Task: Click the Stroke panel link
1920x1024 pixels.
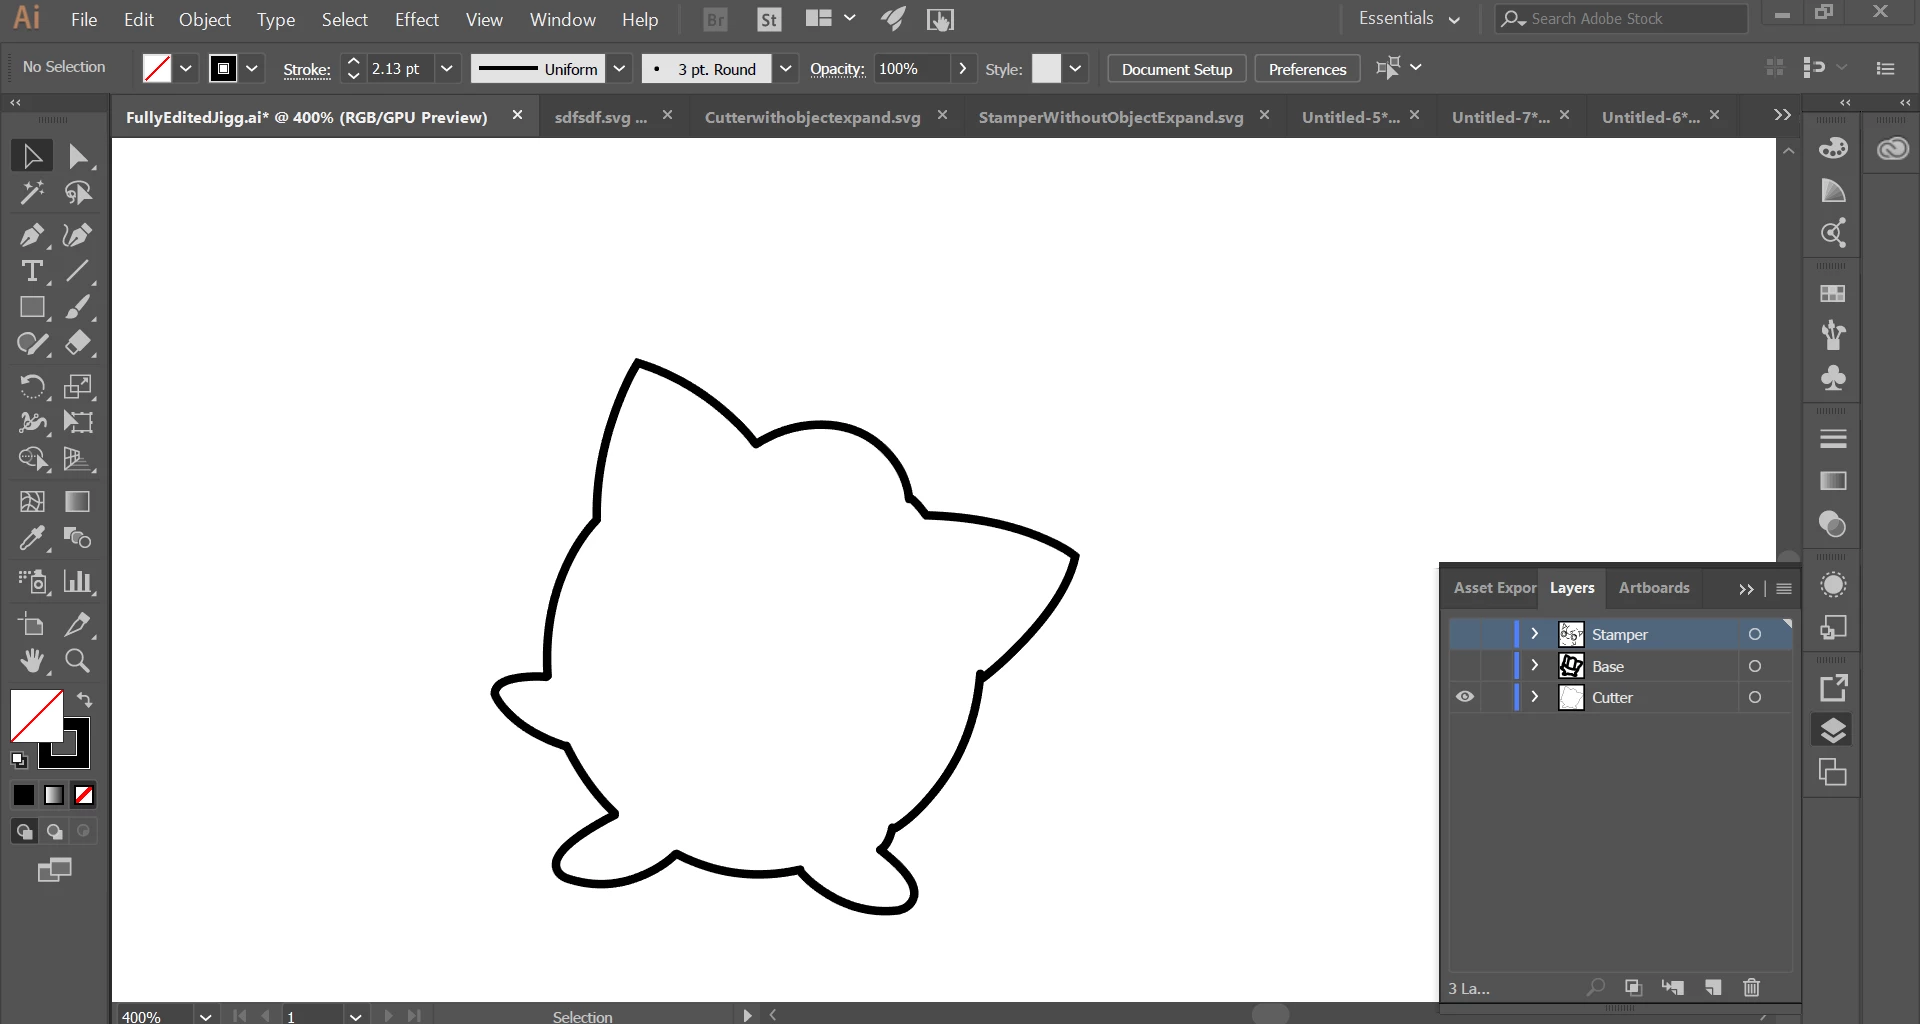Action: tap(307, 69)
